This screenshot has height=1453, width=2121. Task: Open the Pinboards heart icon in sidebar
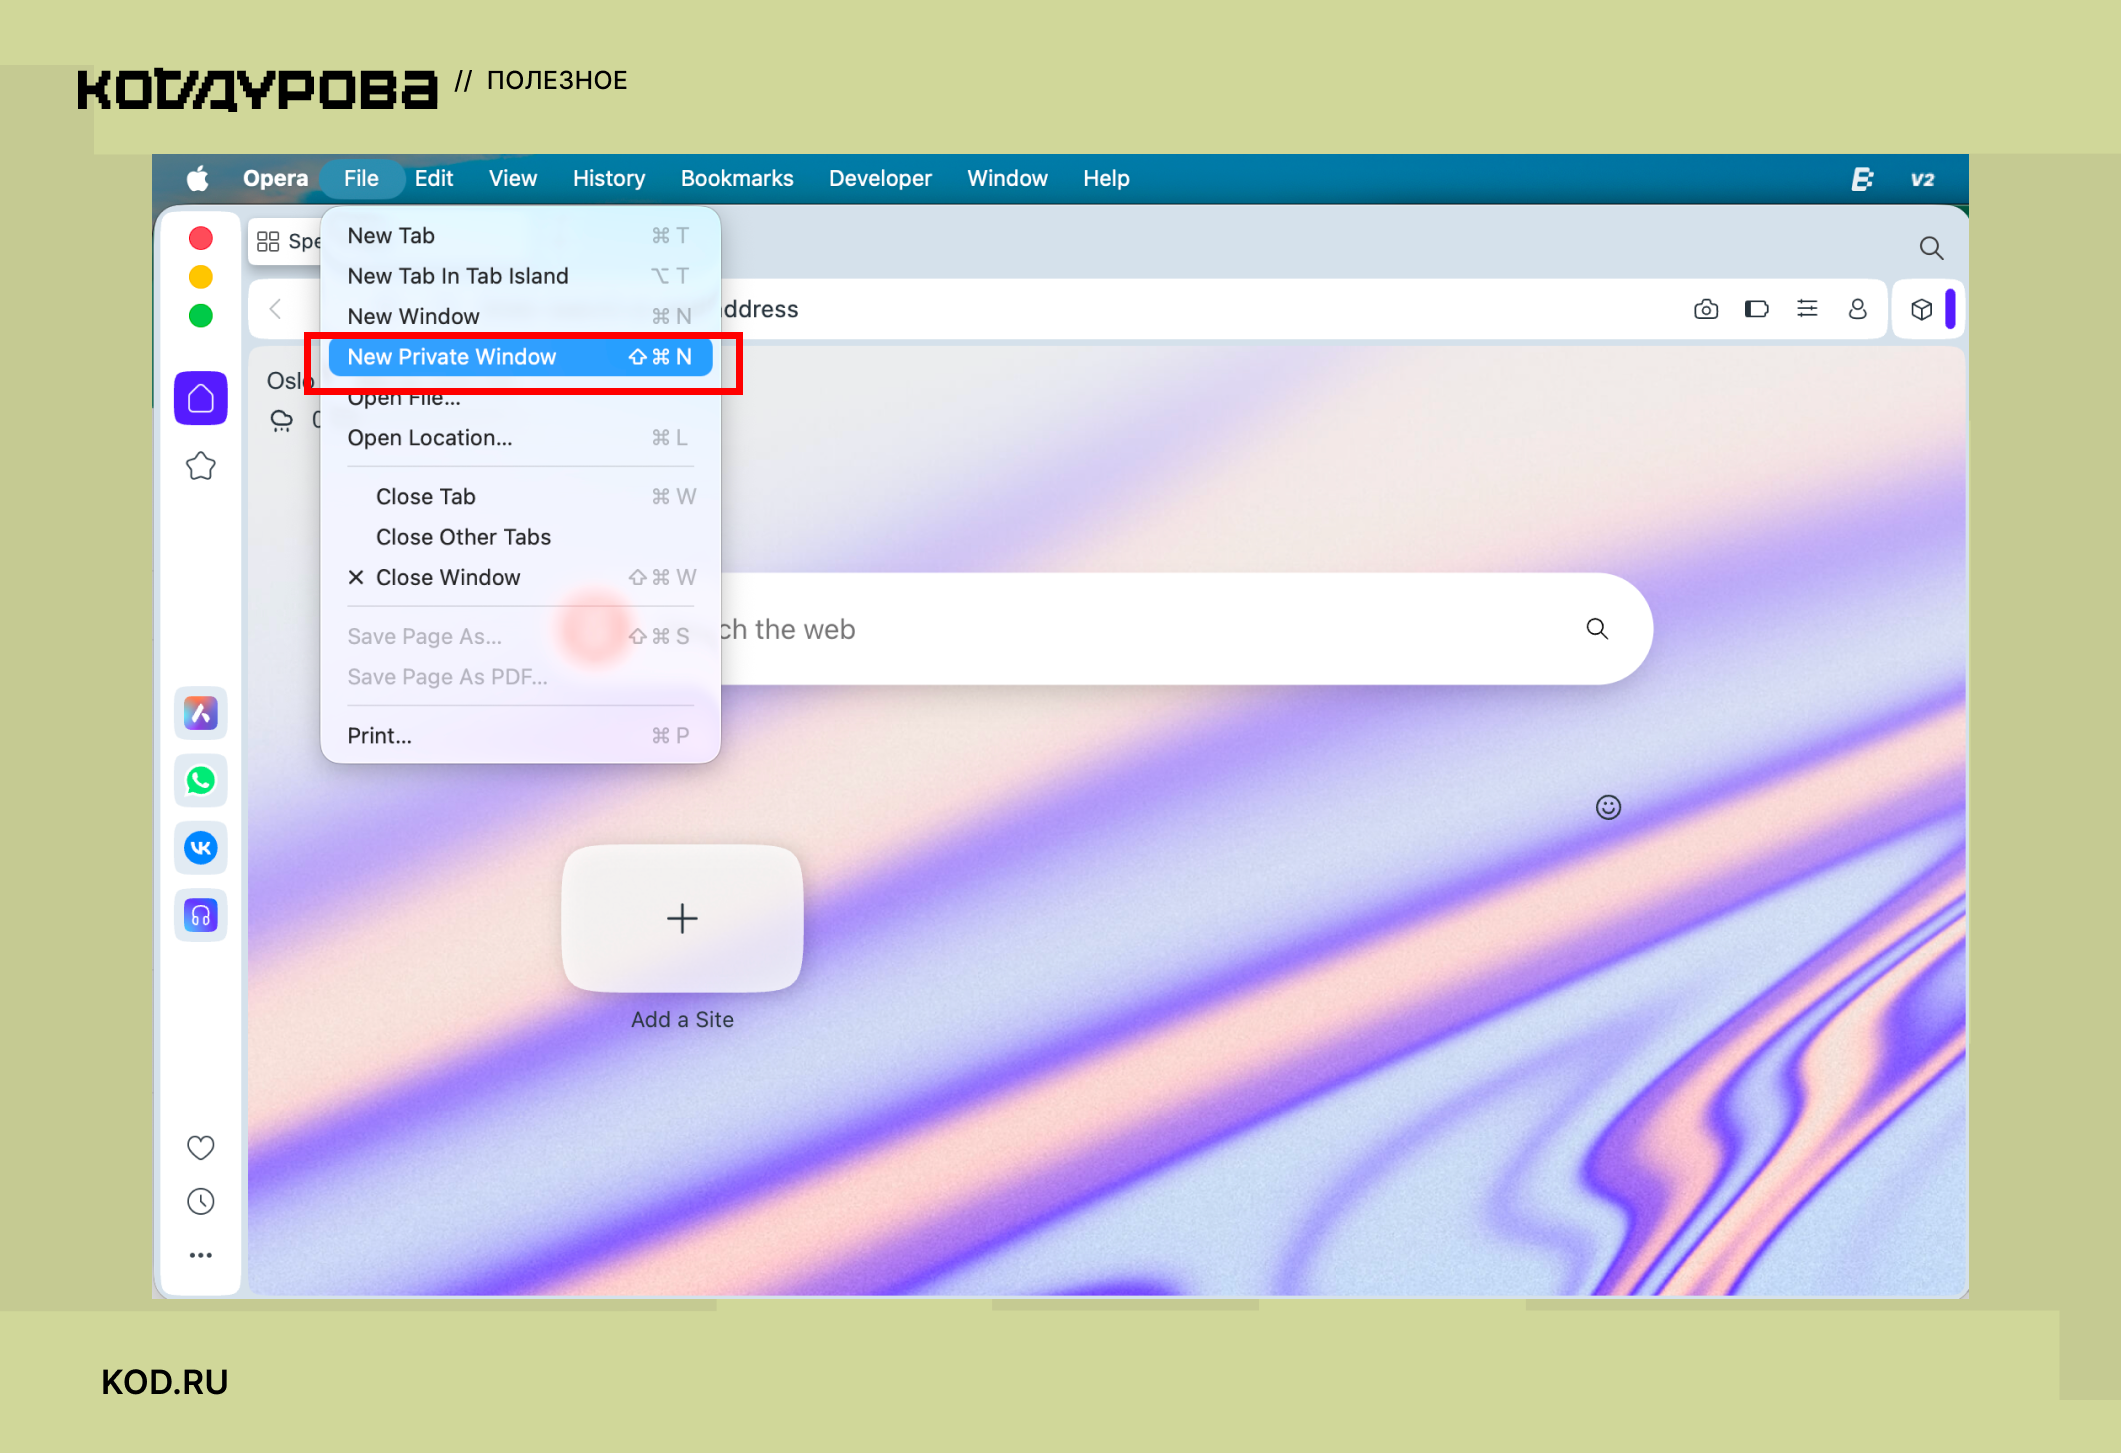point(201,1147)
